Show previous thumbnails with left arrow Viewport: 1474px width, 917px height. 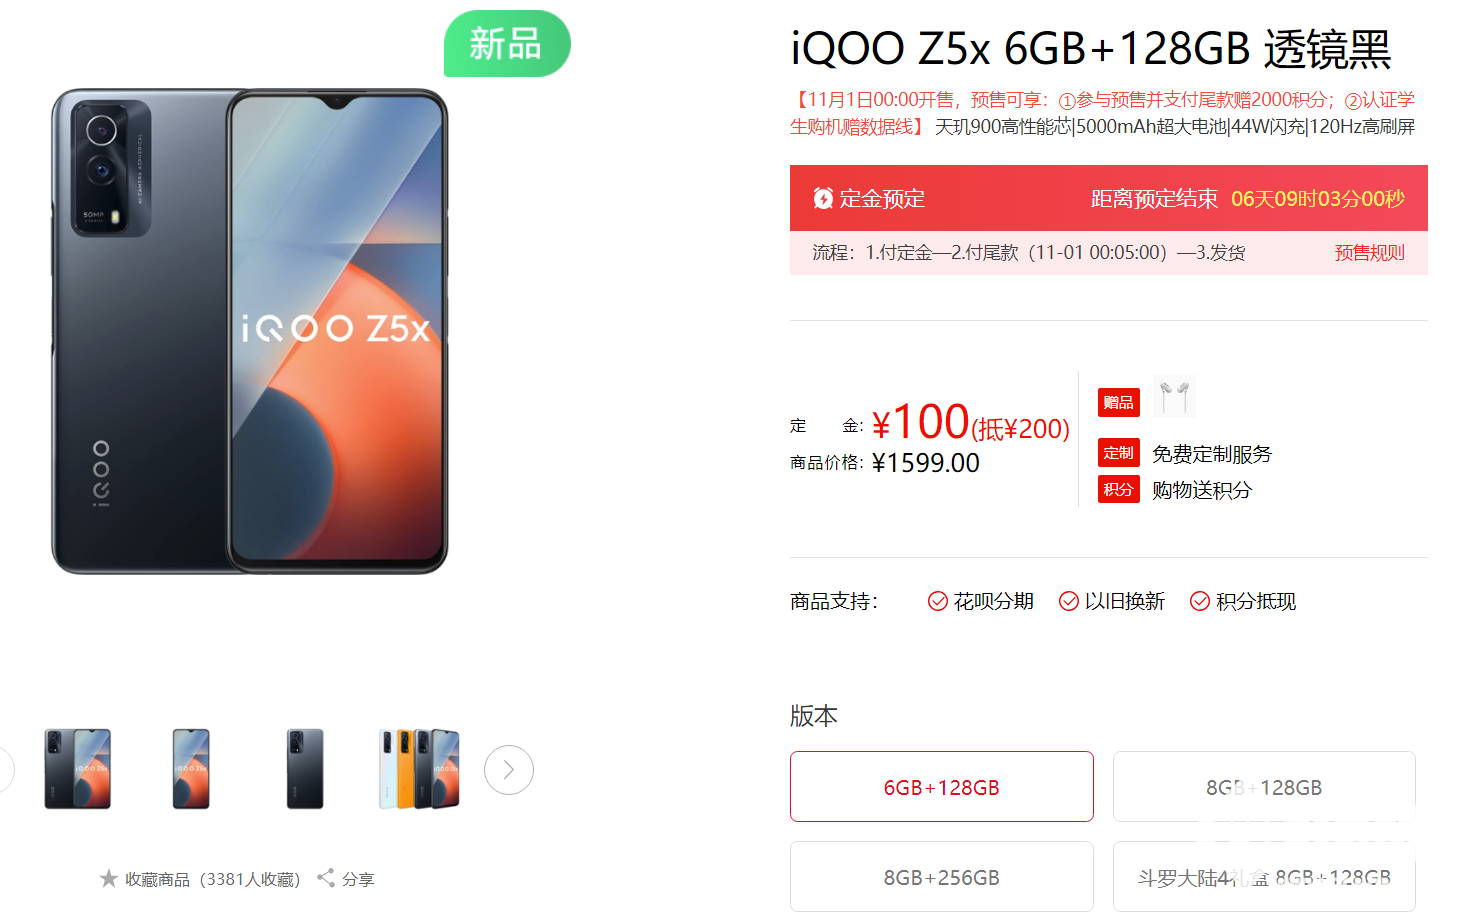coord(4,770)
